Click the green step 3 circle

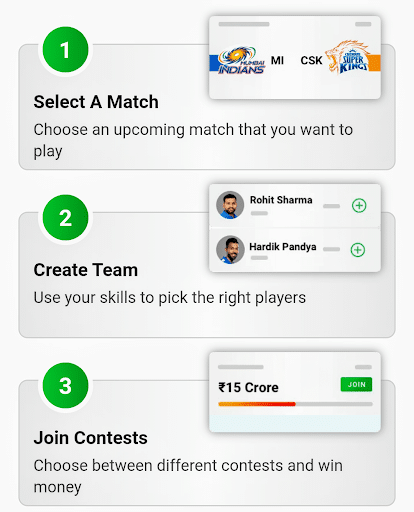65,386
